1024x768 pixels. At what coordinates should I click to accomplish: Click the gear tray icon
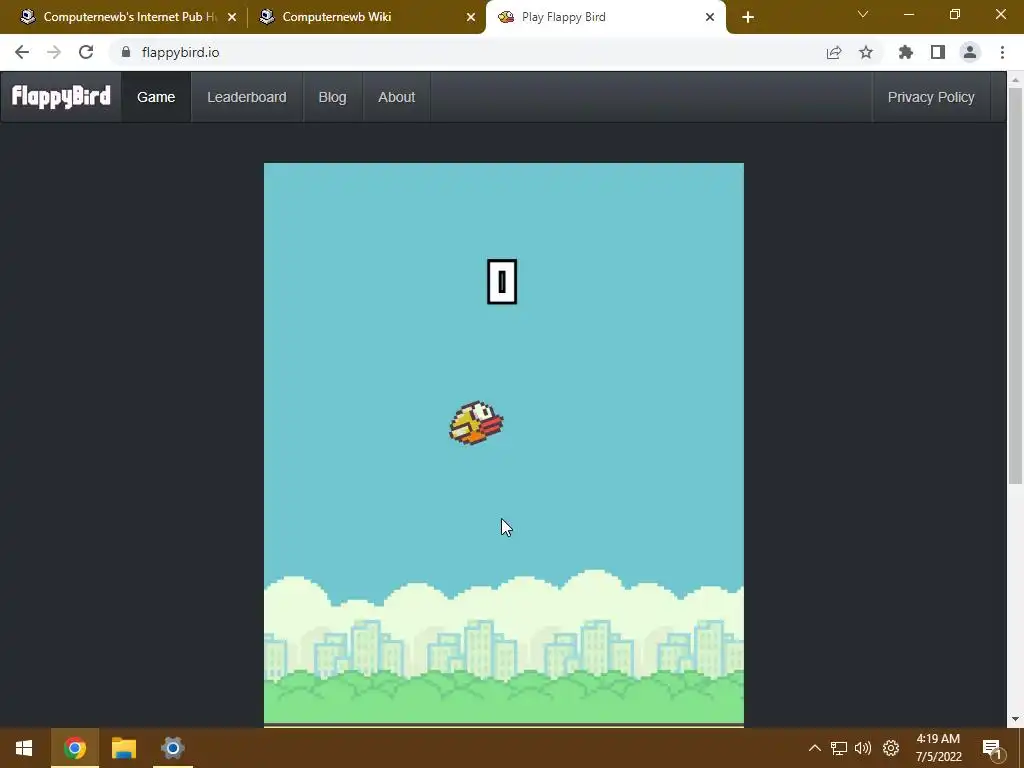click(x=891, y=748)
